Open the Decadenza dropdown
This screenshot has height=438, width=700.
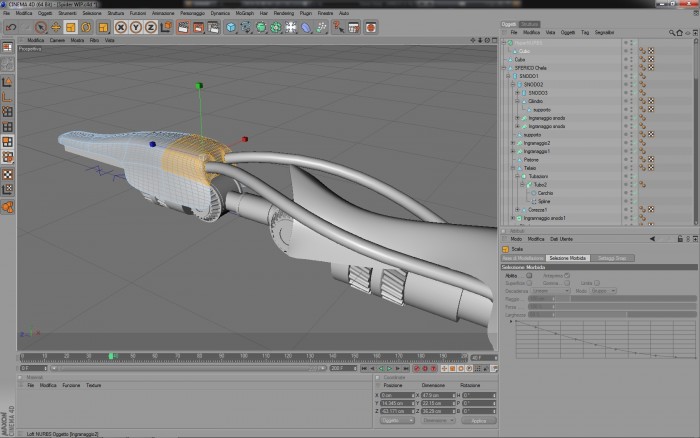550,291
